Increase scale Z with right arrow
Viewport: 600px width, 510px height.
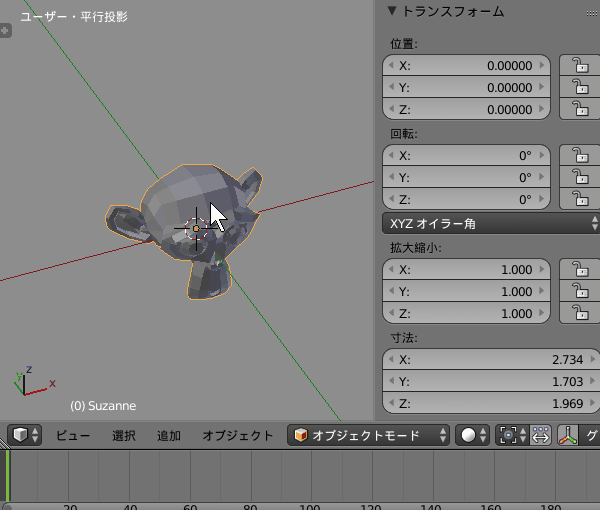(542, 313)
